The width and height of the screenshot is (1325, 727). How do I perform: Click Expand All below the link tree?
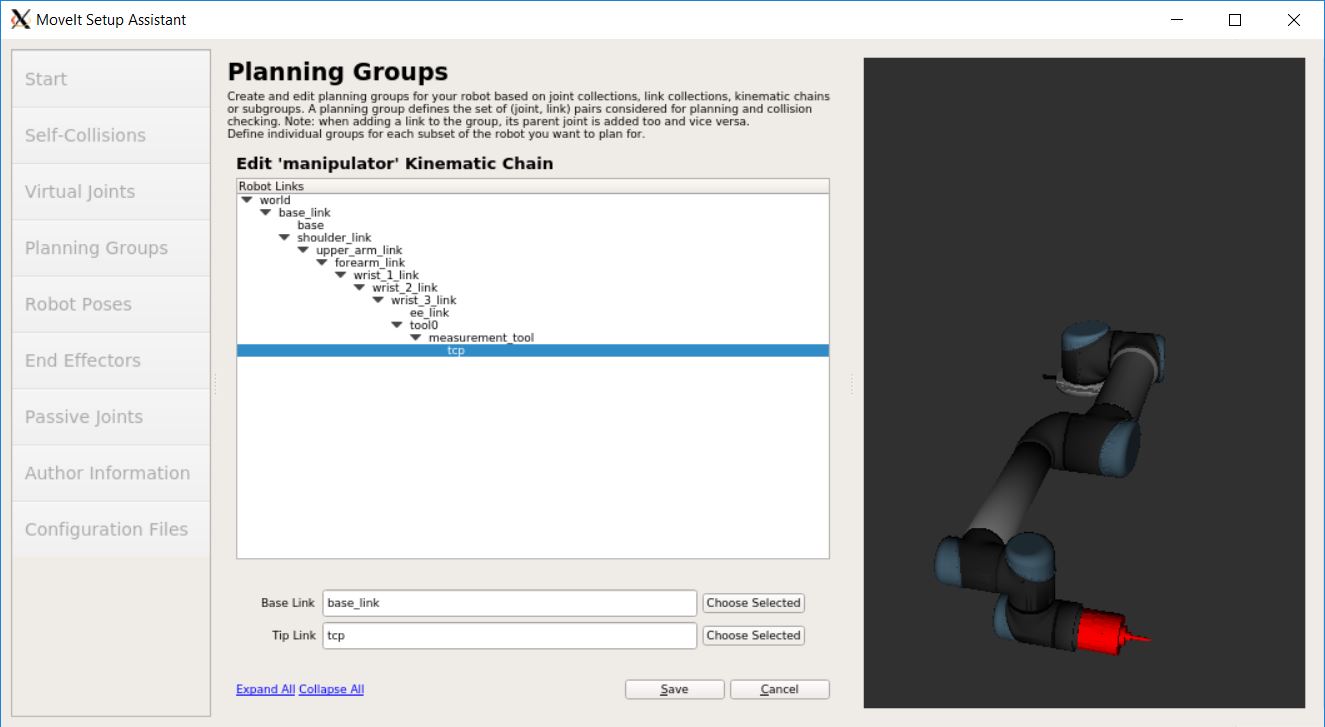[x=264, y=689]
